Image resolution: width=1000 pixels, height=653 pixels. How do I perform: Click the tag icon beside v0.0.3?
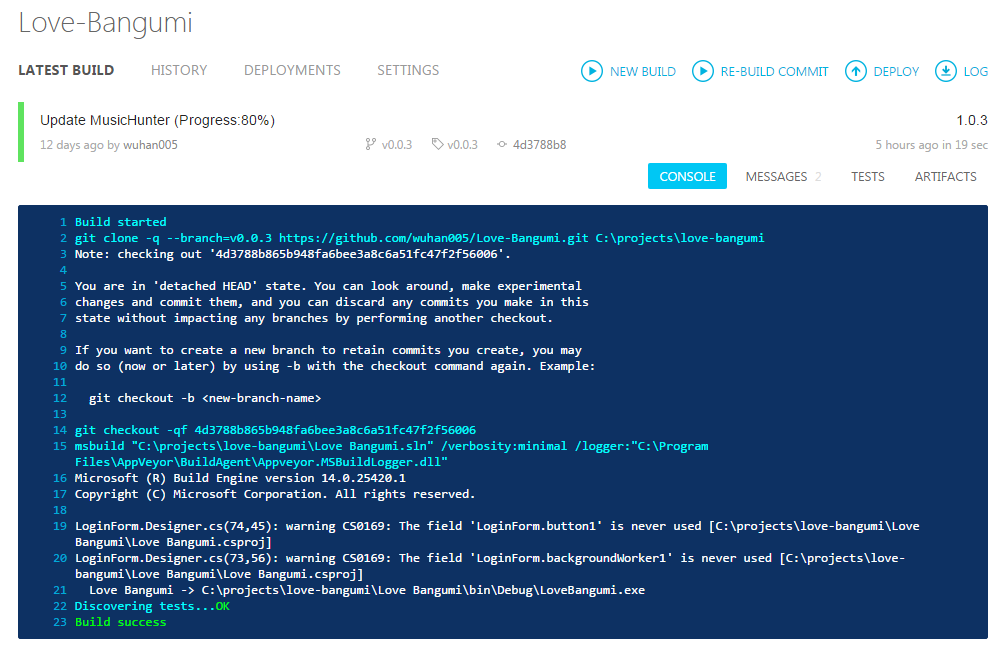click(x=437, y=145)
